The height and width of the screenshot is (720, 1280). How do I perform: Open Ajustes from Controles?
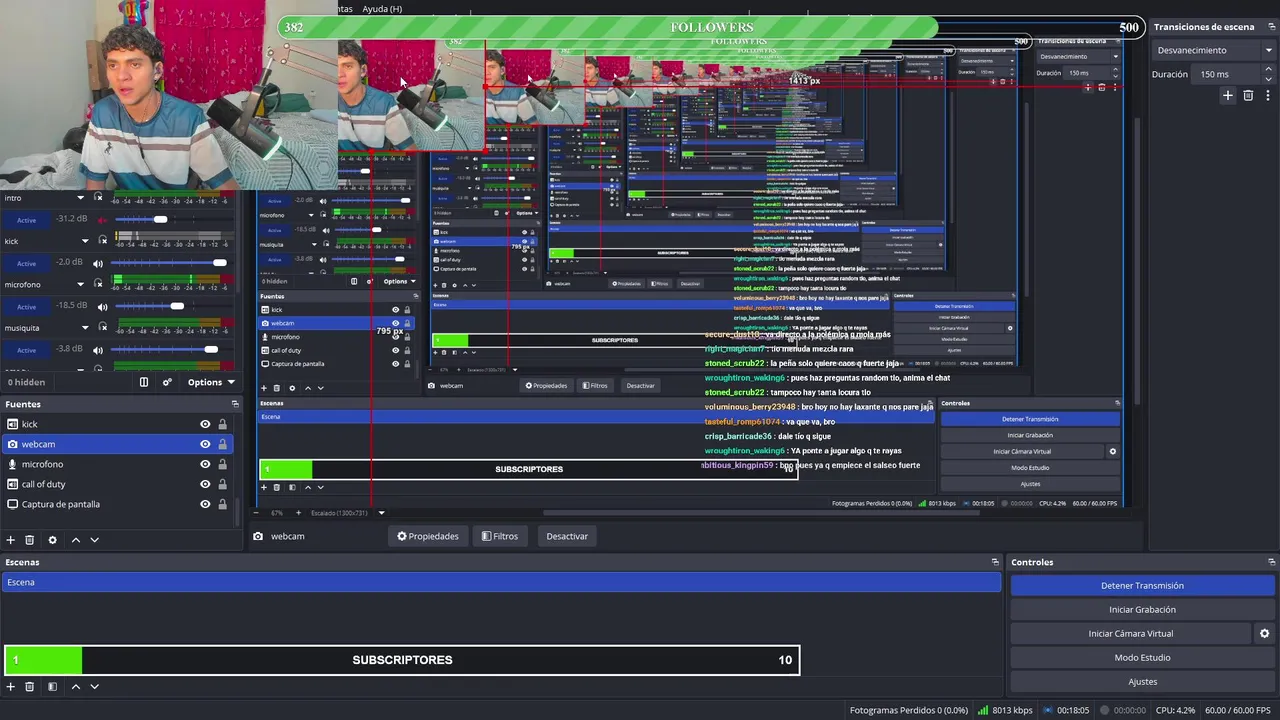click(1142, 681)
